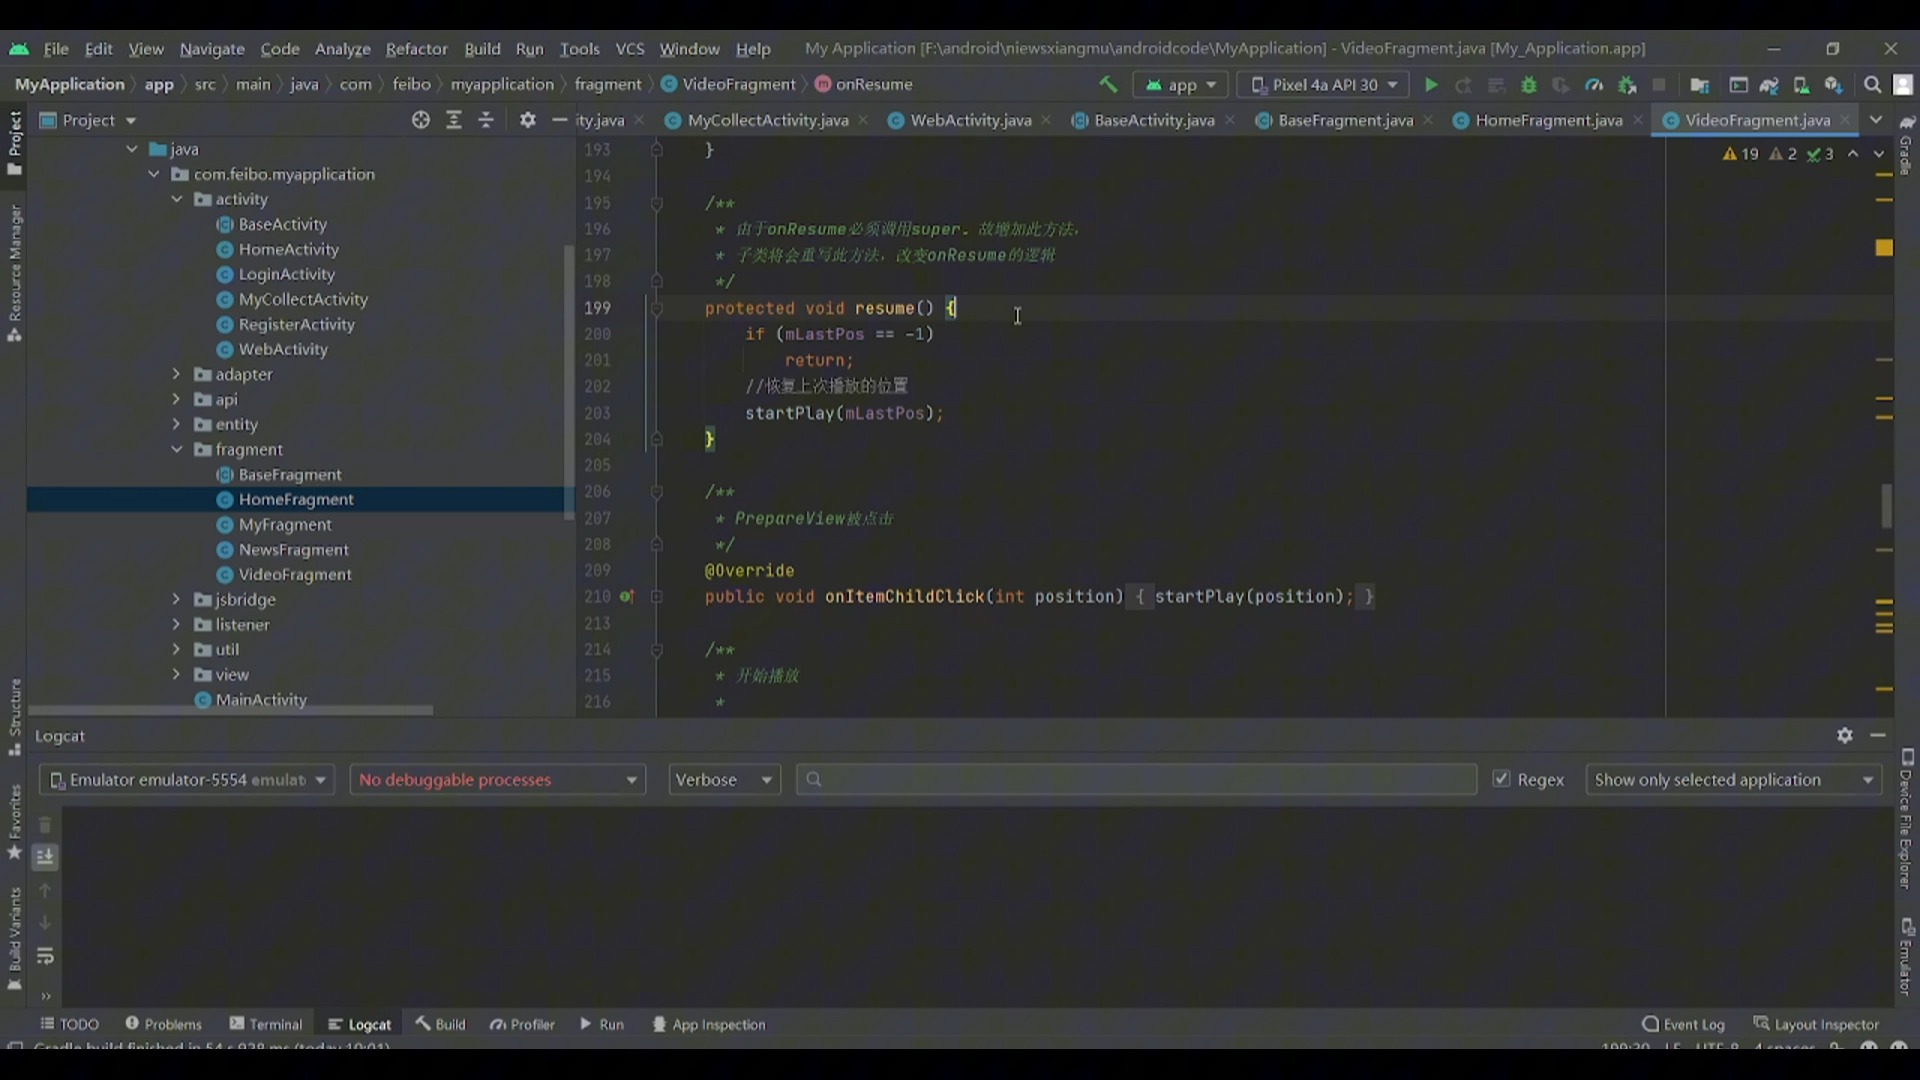
Task: Click Expand All icon in Project panel
Action: click(x=454, y=120)
